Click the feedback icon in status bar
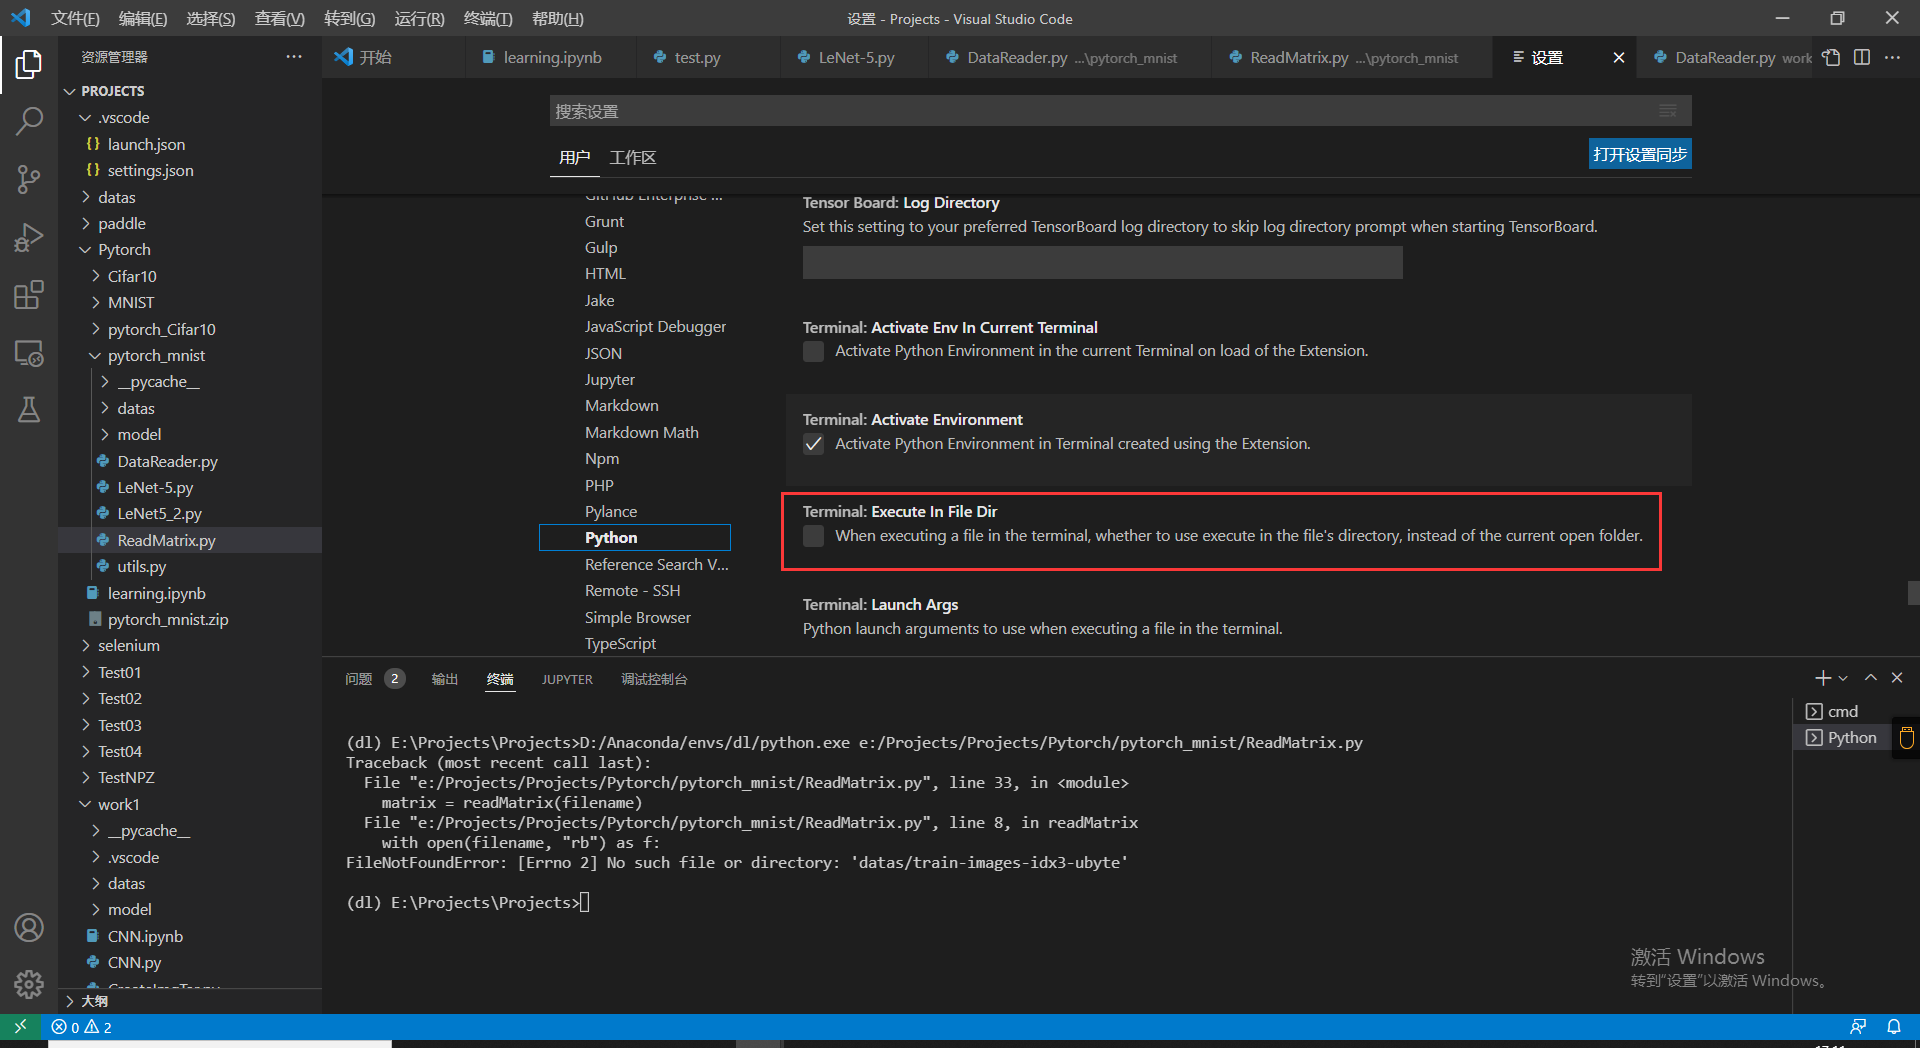 click(1858, 1027)
